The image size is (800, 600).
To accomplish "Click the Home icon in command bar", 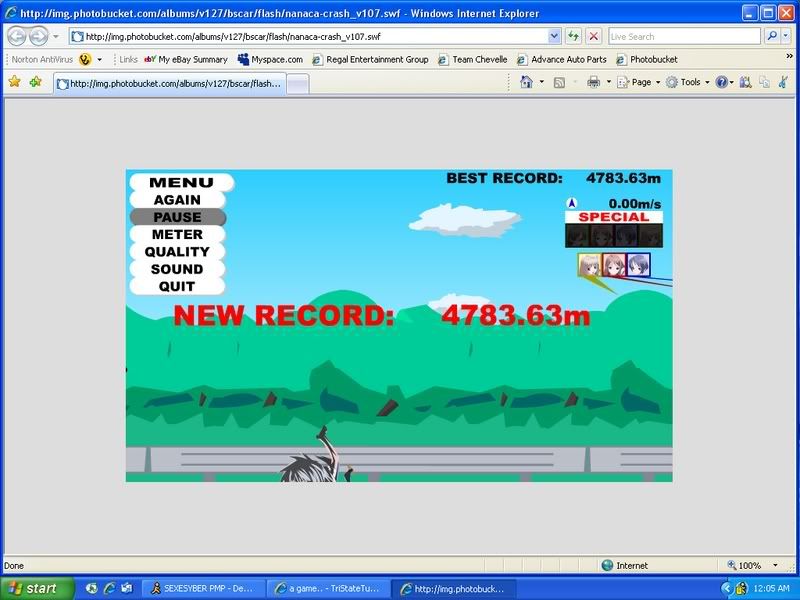I will pos(527,82).
